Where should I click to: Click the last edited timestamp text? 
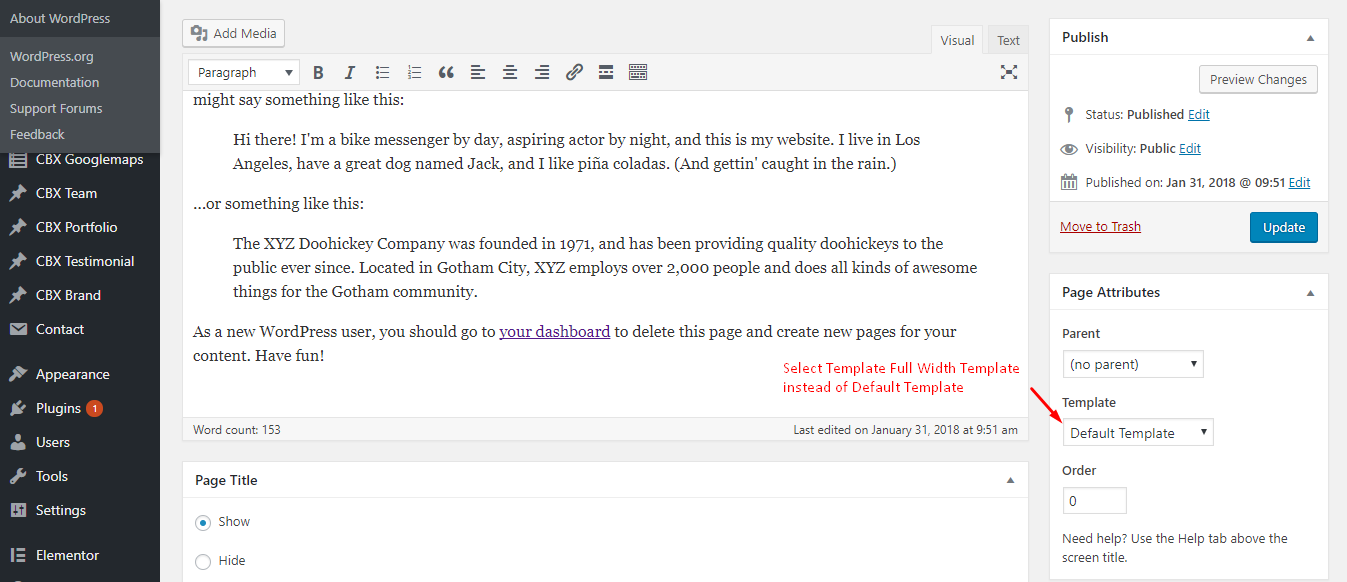905,430
